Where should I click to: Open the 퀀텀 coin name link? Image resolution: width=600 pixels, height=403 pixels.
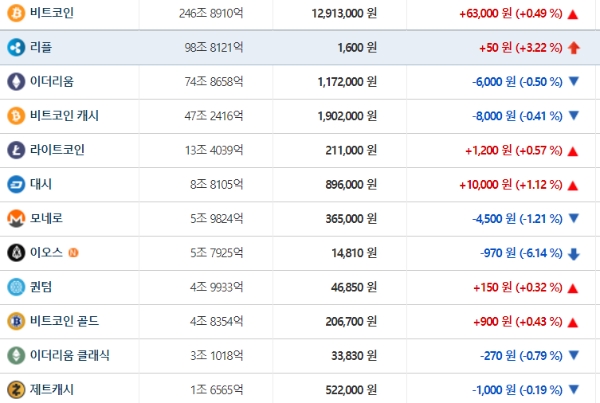coord(41,287)
